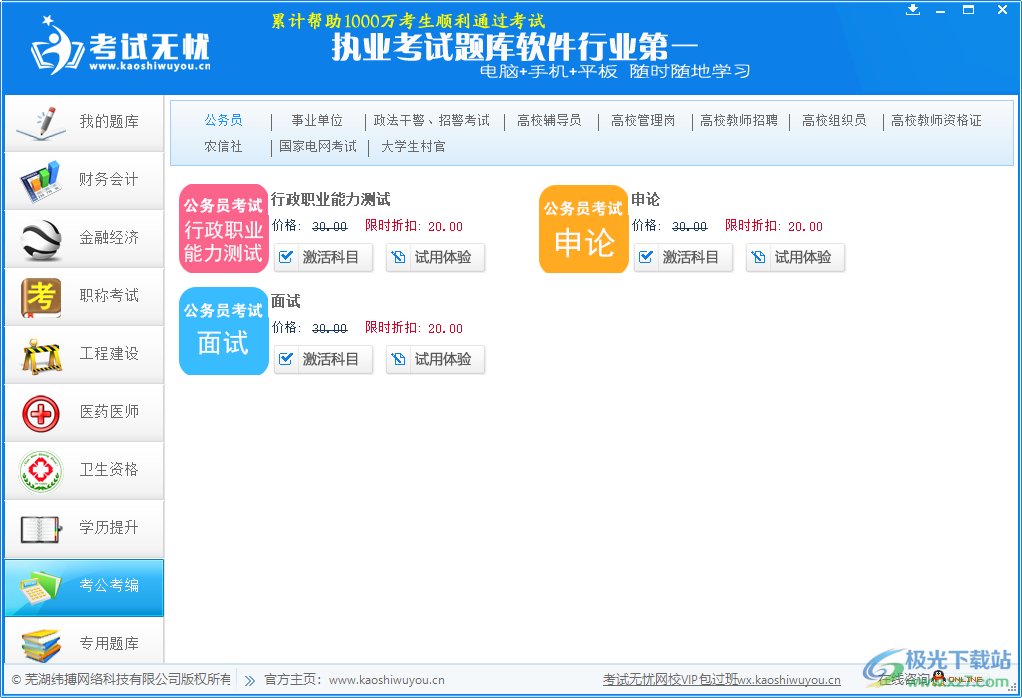1022x698 pixels.
Task: Start trial via 试用体验 under 申论
Action: [x=795, y=257]
